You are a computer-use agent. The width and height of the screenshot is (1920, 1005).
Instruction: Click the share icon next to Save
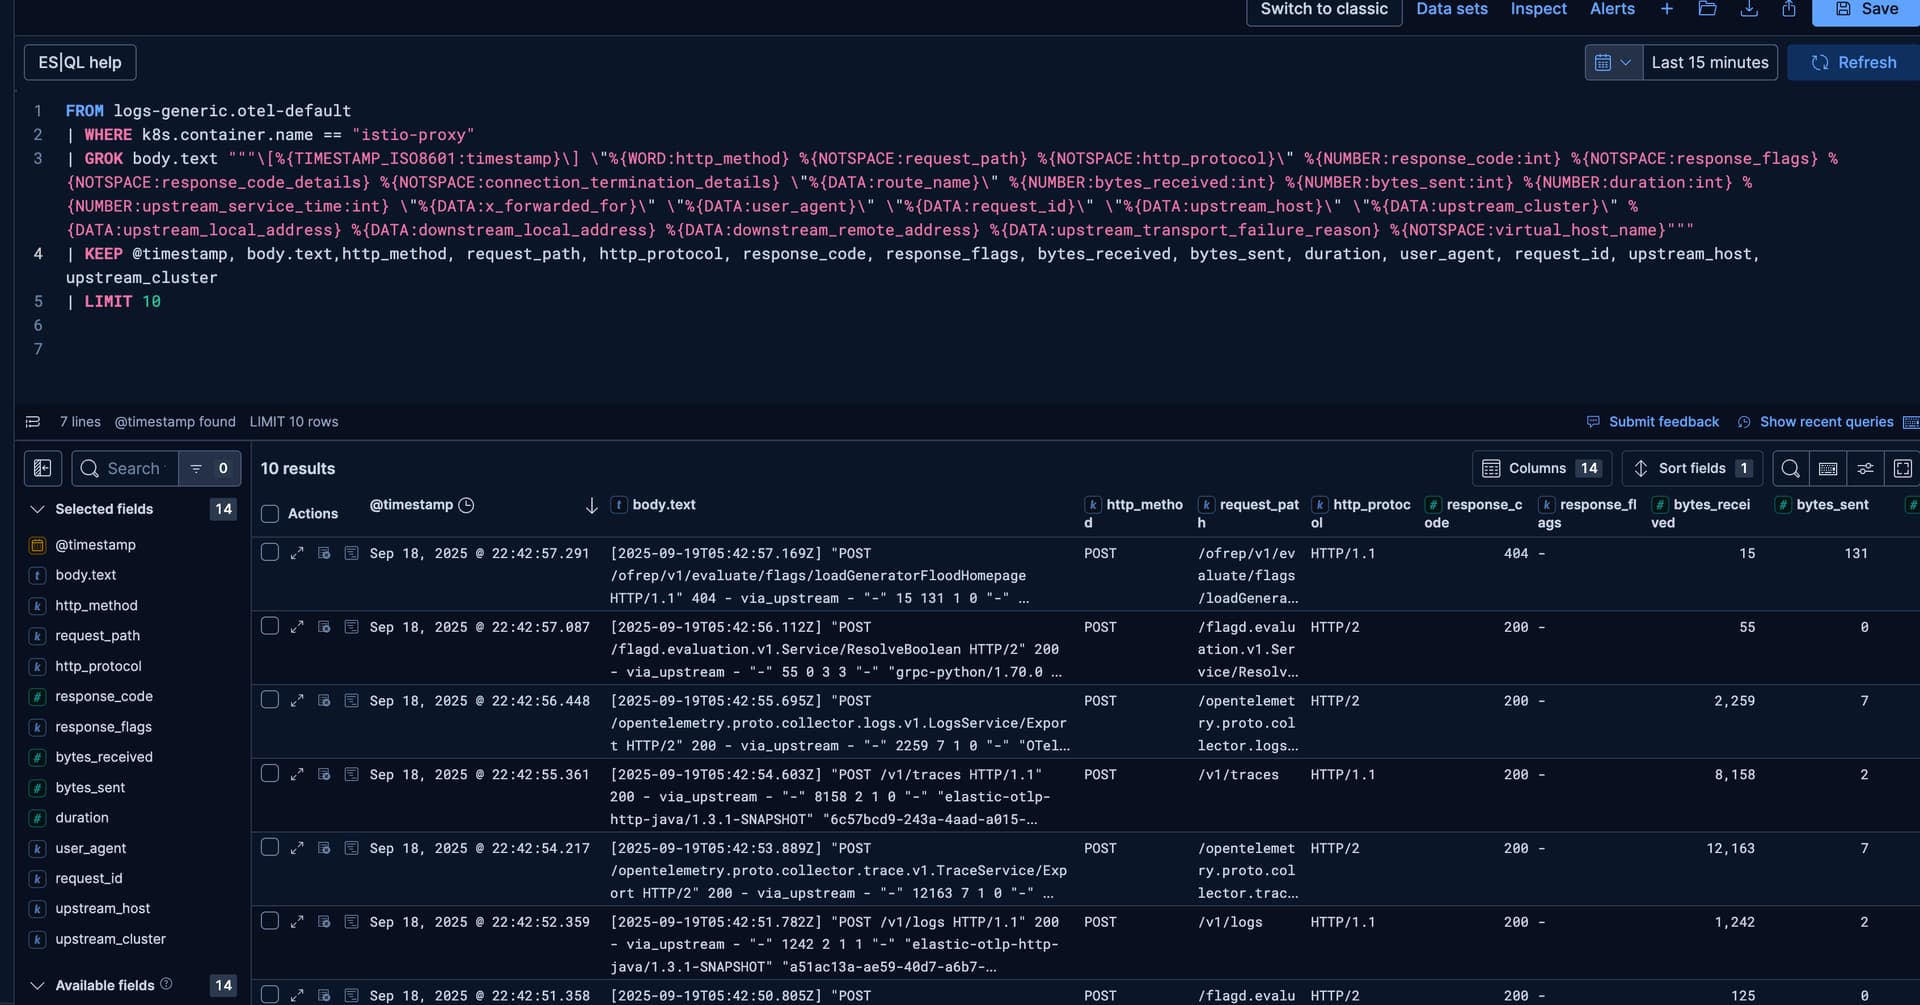[x=1789, y=9]
